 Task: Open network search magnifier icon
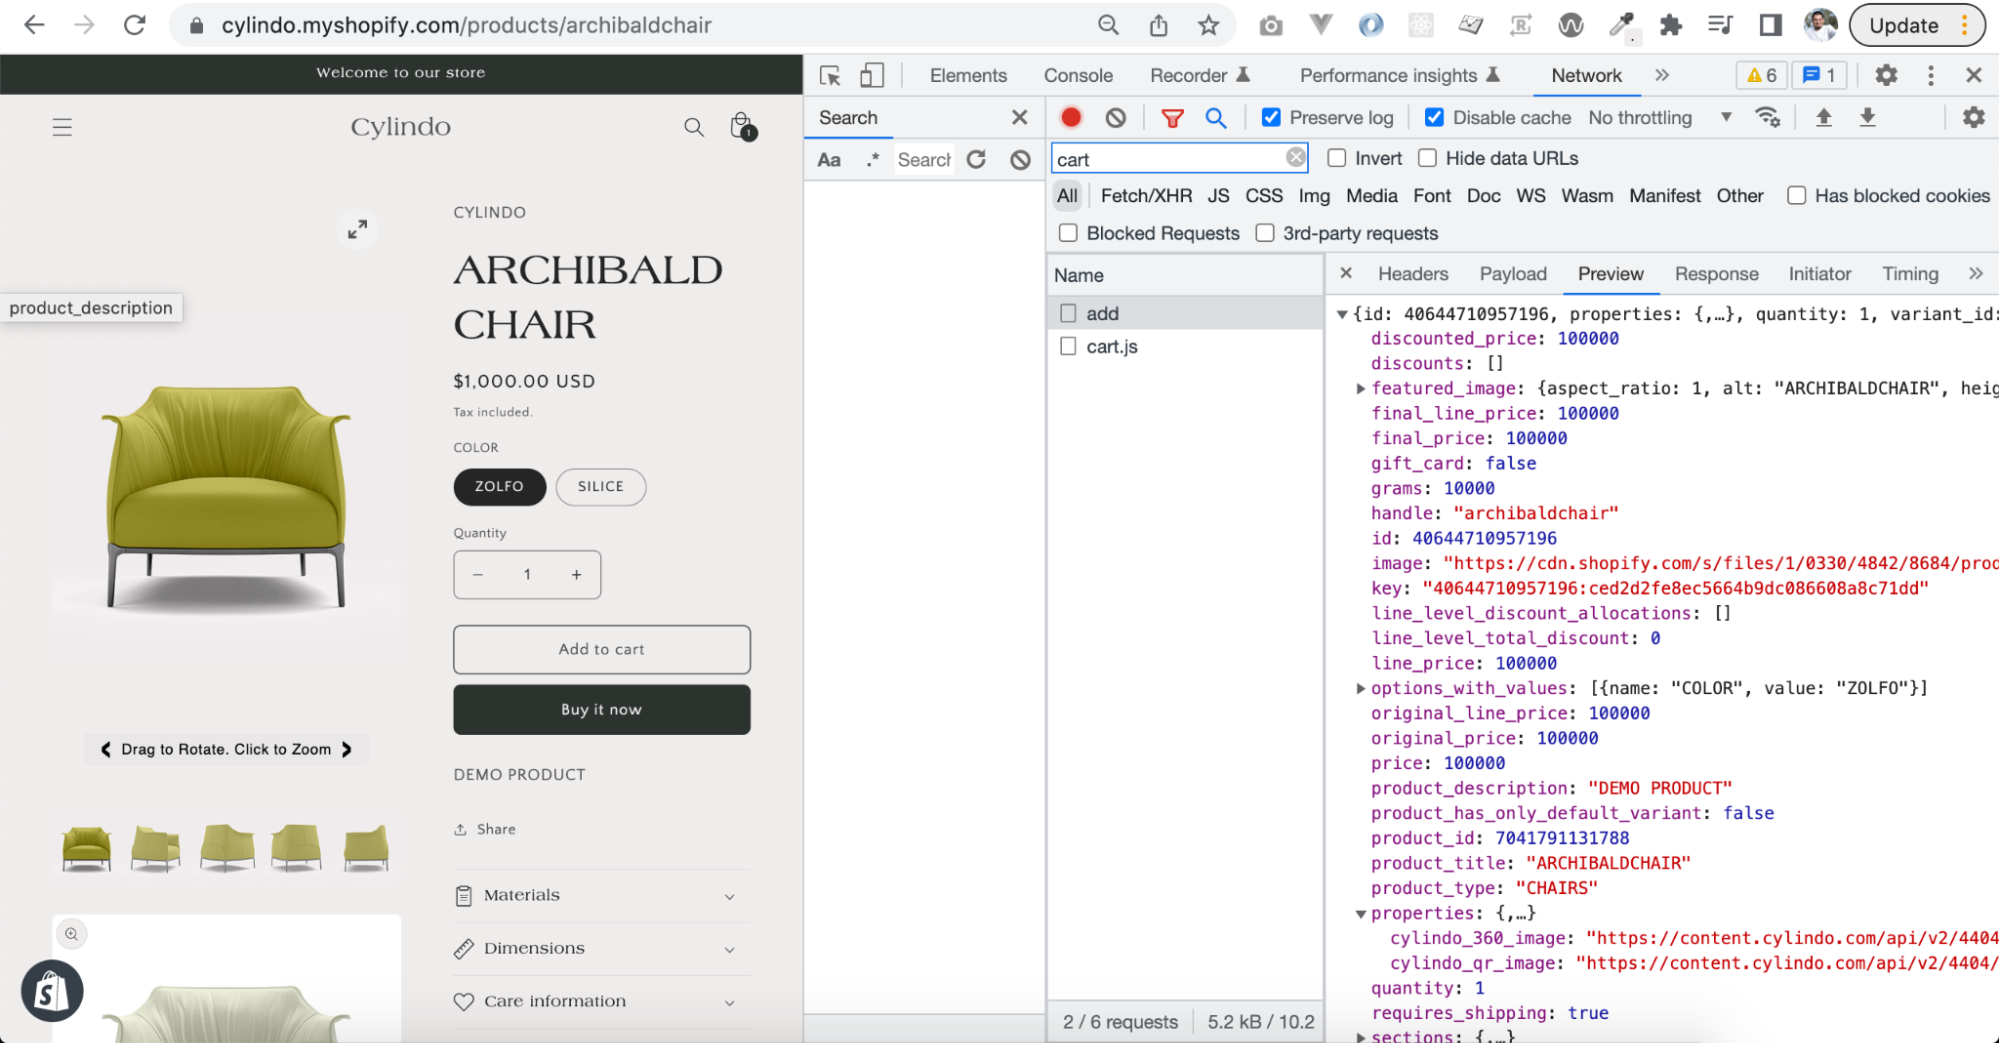1216,118
